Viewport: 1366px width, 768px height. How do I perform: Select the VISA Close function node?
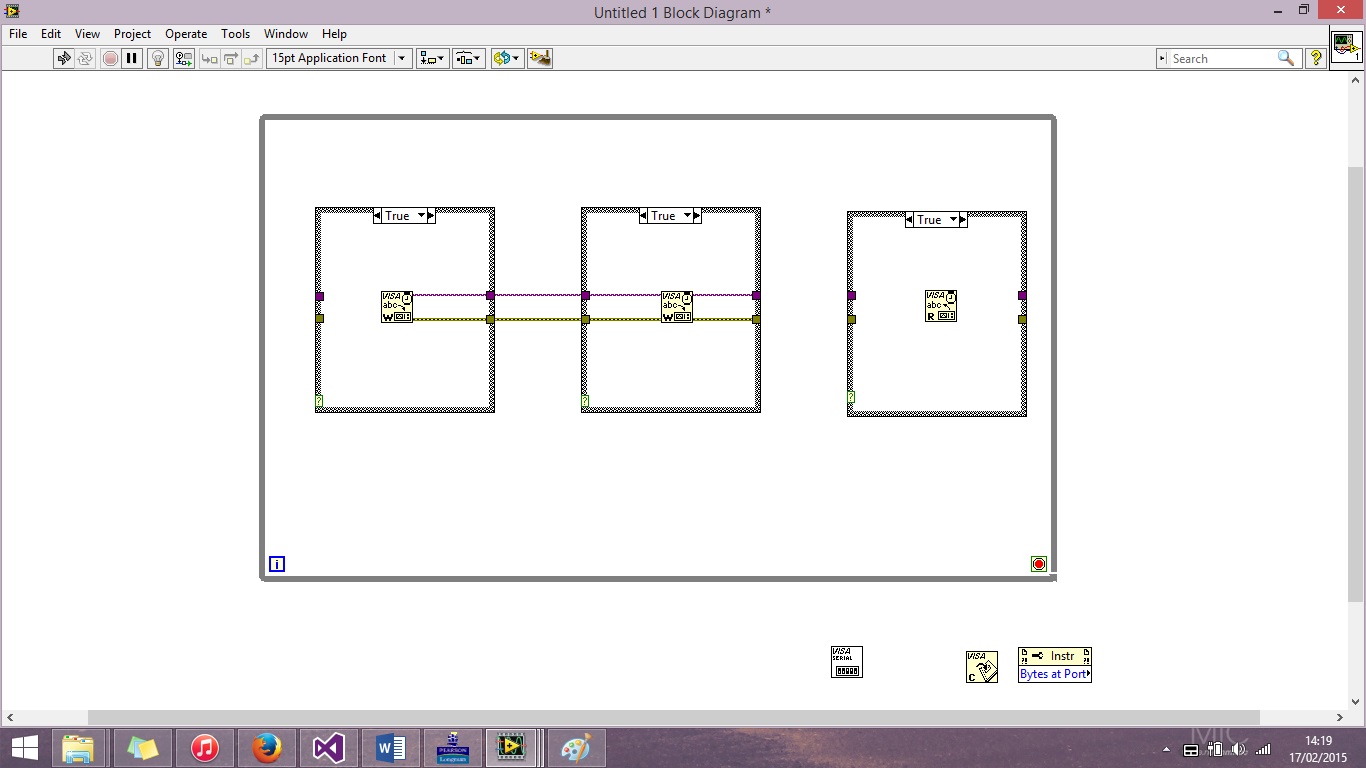(x=980, y=668)
